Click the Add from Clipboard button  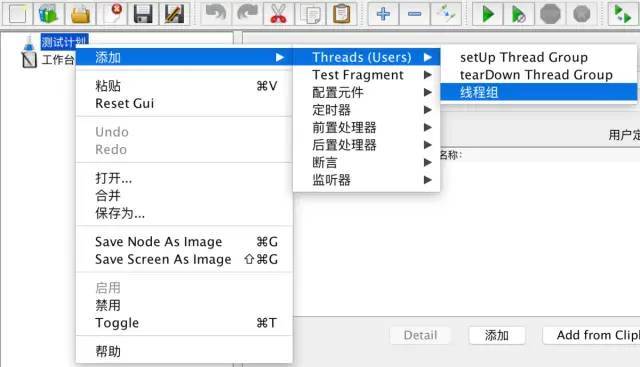click(592, 335)
